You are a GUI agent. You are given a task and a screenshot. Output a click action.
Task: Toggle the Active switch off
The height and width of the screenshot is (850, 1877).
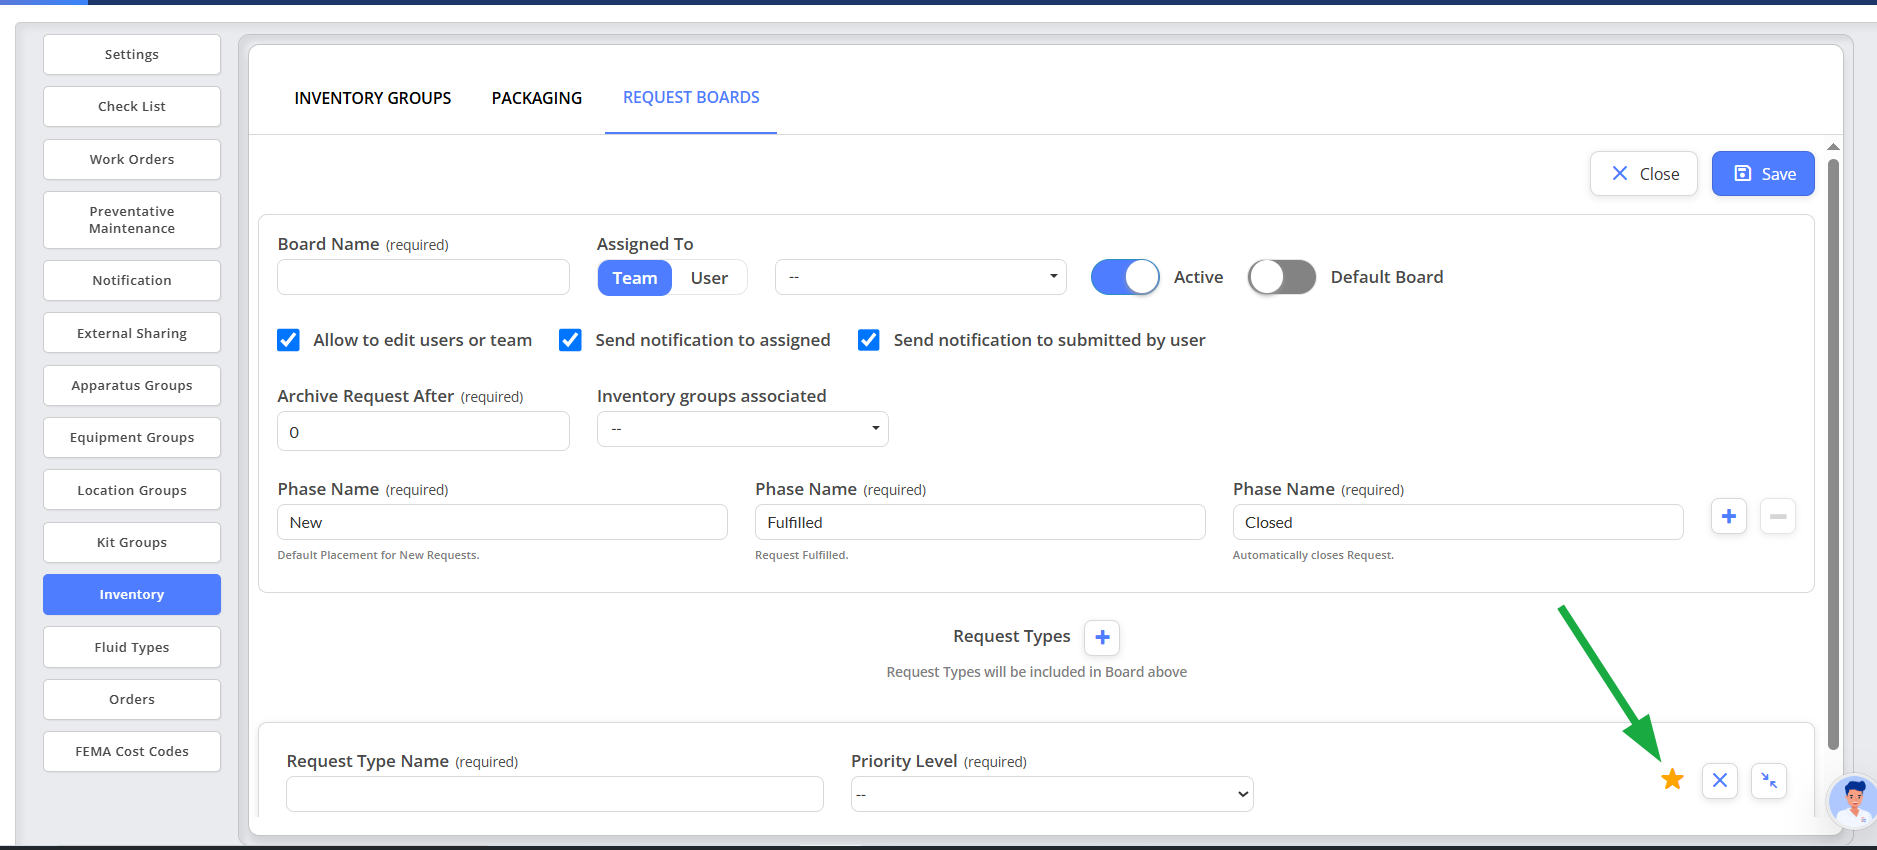pos(1125,277)
